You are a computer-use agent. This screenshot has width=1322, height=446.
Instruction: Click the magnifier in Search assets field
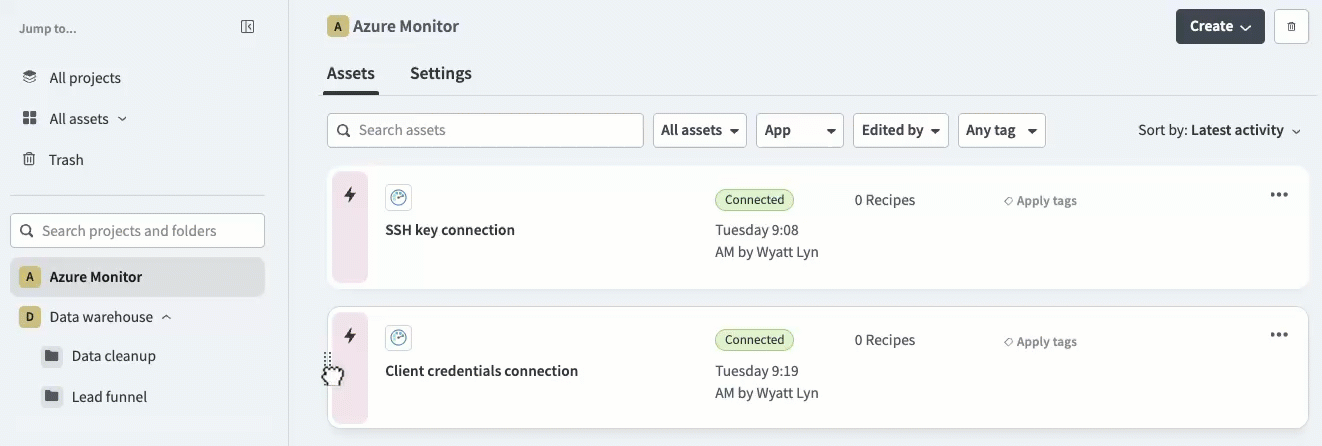click(x=344, y=130)
